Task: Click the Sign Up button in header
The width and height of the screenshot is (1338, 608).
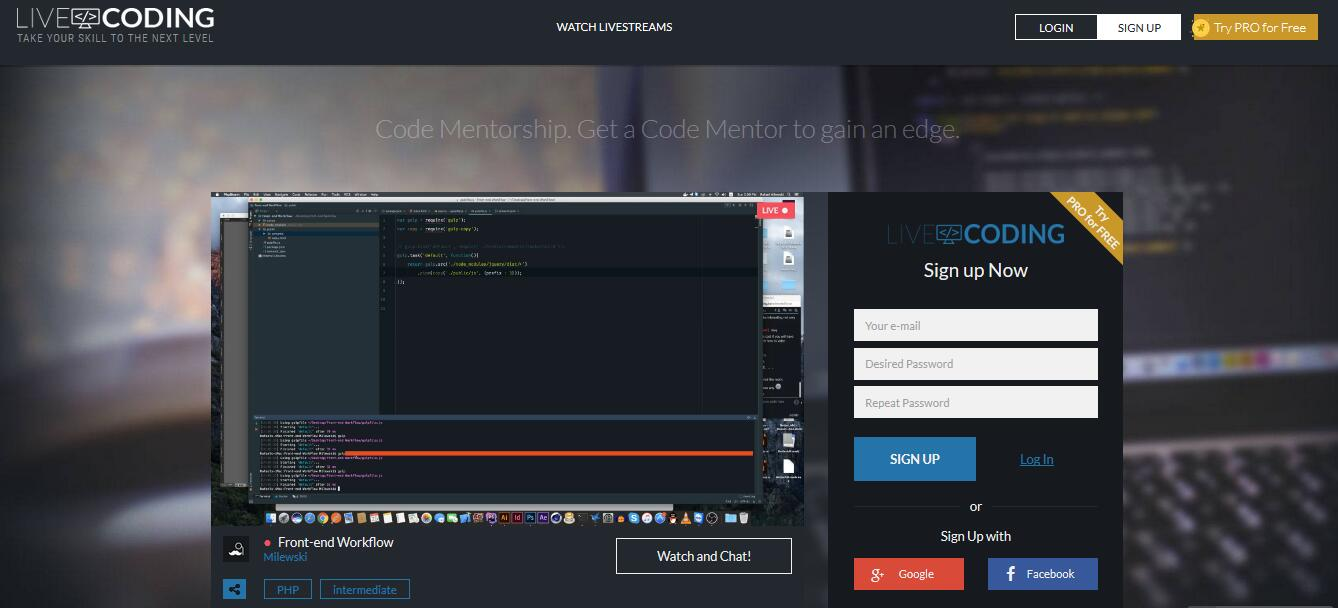Action: click(x=1139, y=27)
